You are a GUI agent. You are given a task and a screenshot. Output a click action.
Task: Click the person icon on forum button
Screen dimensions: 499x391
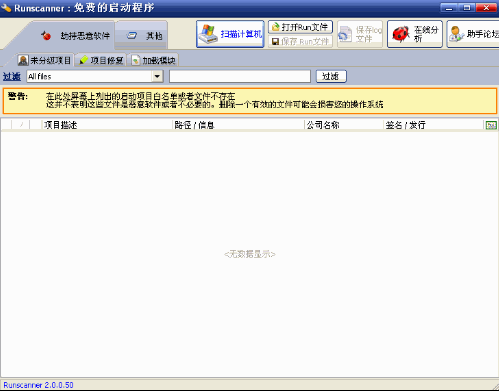[456, 34]
